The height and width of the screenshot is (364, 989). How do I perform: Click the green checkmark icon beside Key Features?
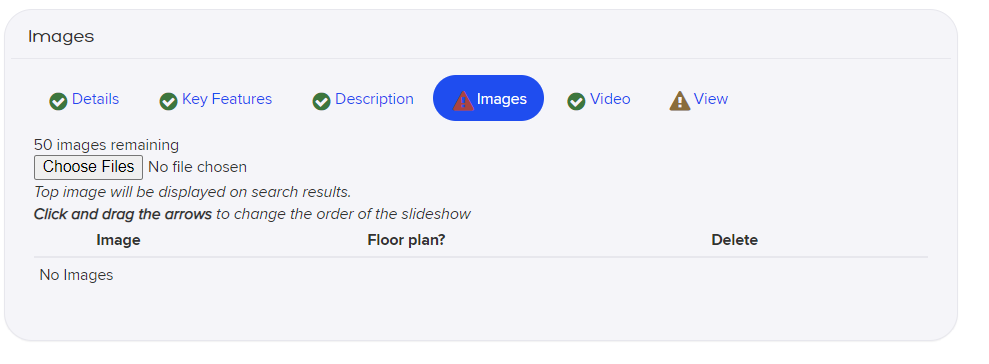point(168,101)
